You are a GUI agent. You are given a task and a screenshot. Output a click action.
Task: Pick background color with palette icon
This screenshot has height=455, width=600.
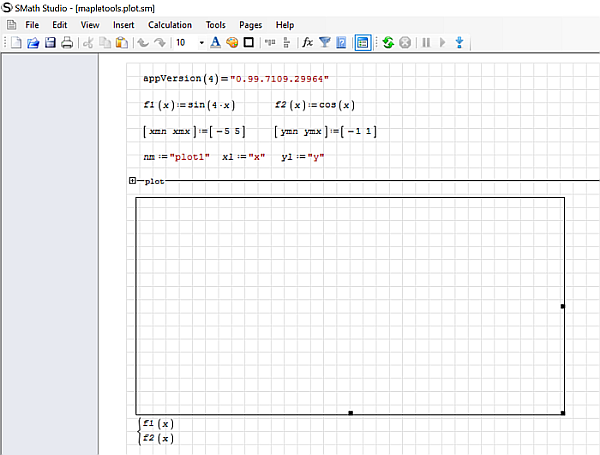[232, 43]
